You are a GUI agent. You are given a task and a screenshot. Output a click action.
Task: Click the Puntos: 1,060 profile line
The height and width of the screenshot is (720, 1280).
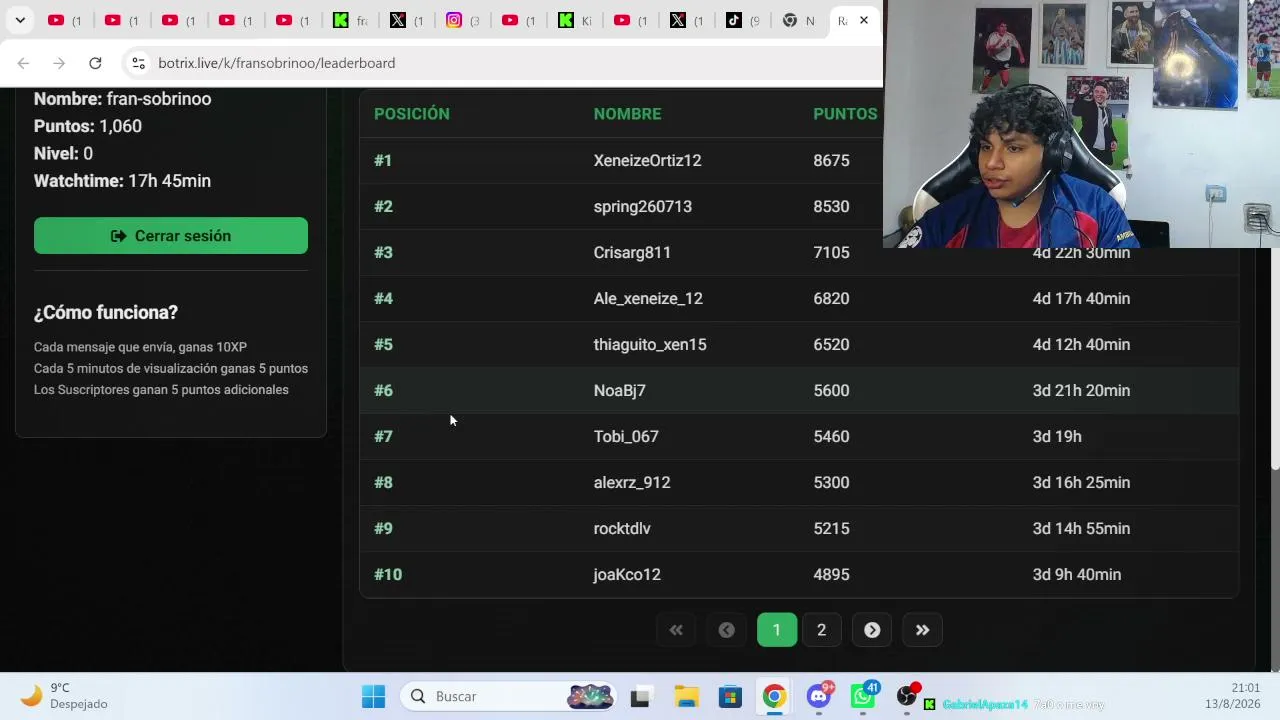coord(88,126)
